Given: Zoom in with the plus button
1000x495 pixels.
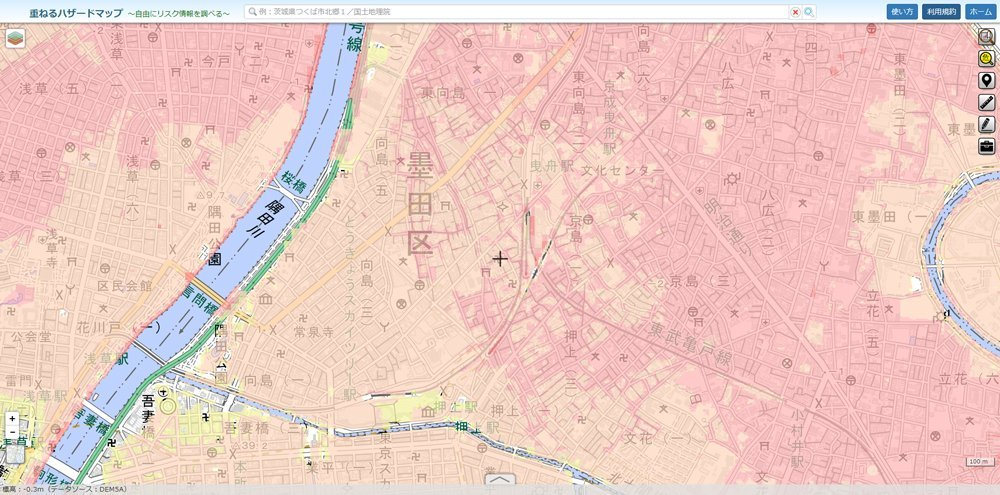Looking at the screenshot, I should coord(12,419).
